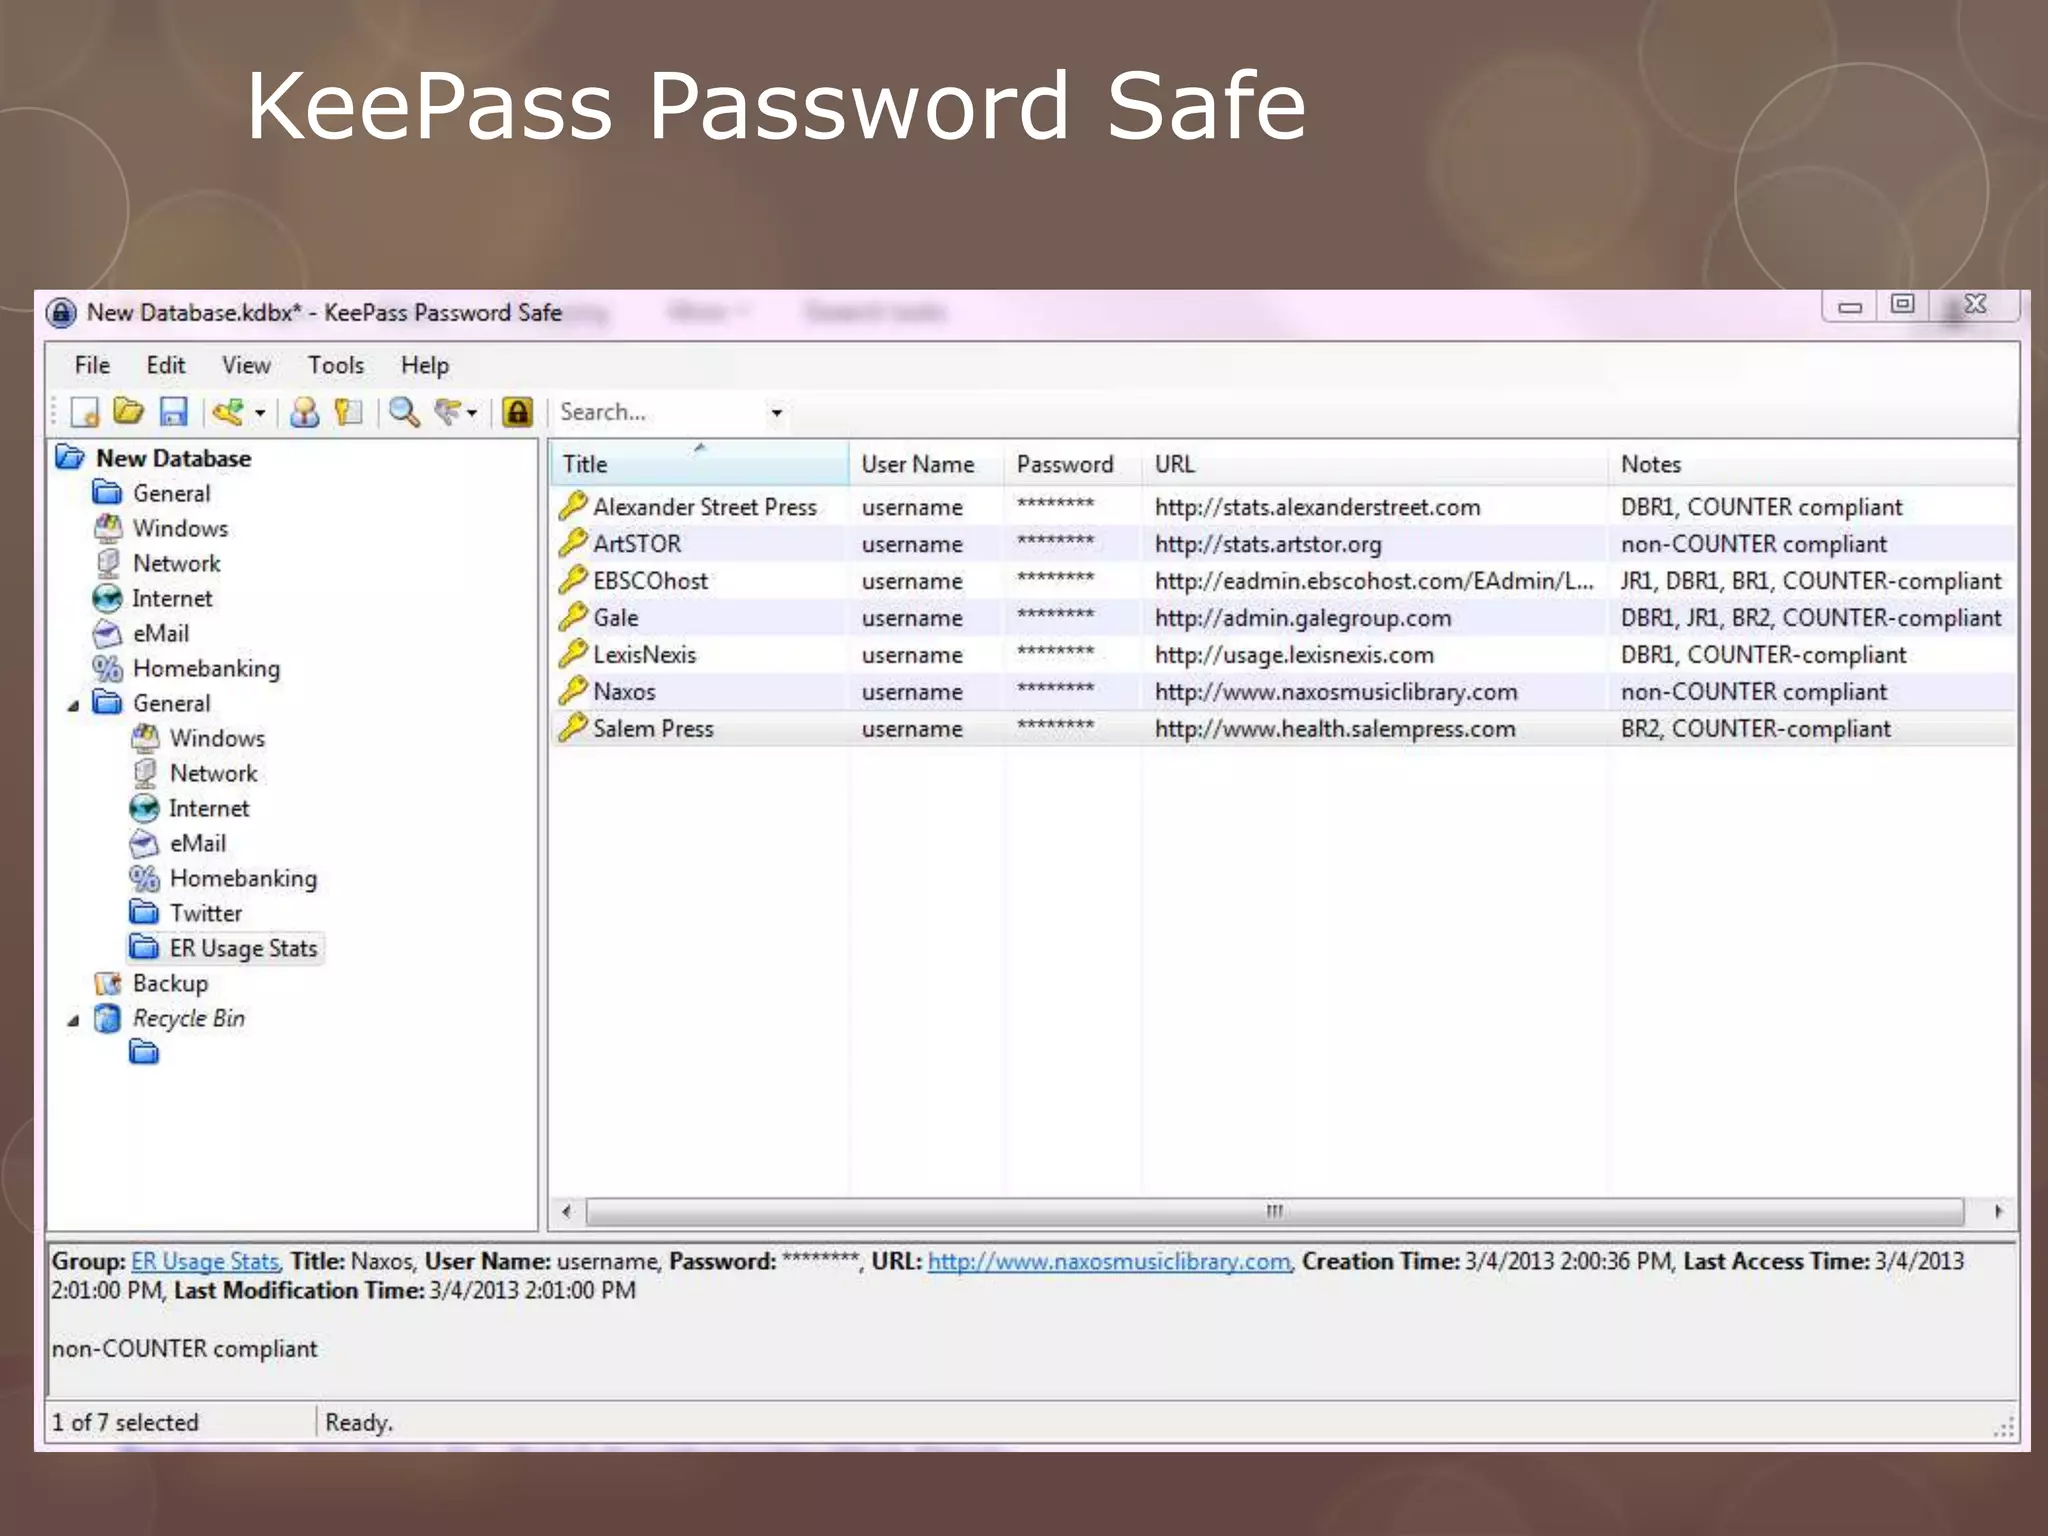Select the ER Usage Stats group
Image resolution: width=2048 pixels, height=1536 pixels.
click(x=243, y=948)
